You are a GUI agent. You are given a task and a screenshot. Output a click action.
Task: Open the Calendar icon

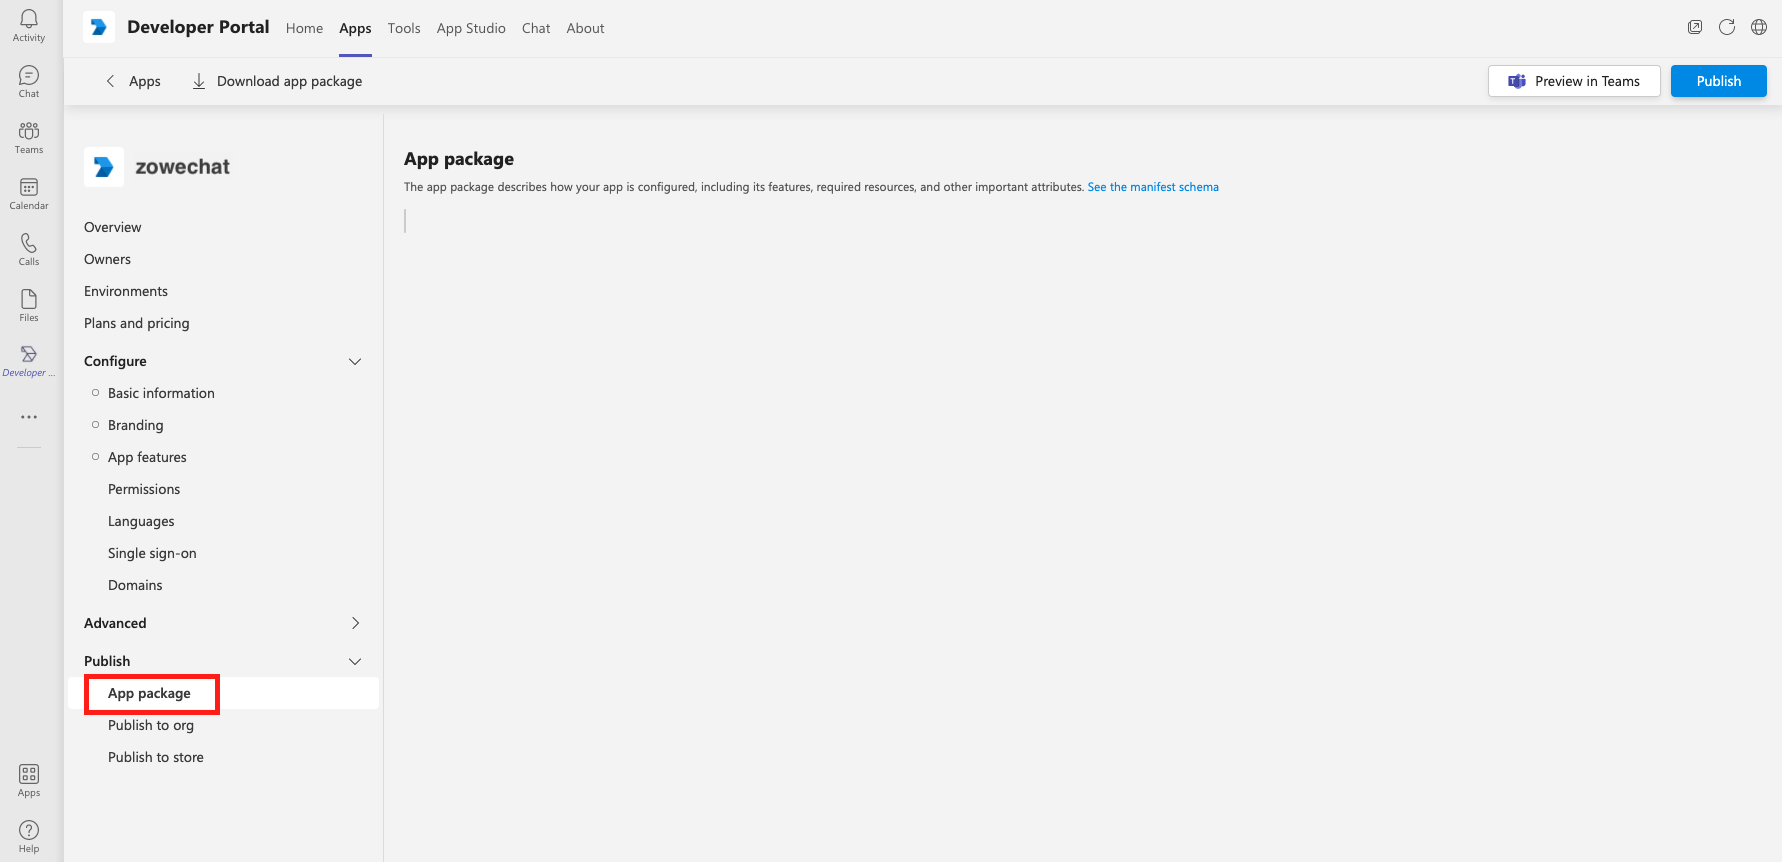29,193
